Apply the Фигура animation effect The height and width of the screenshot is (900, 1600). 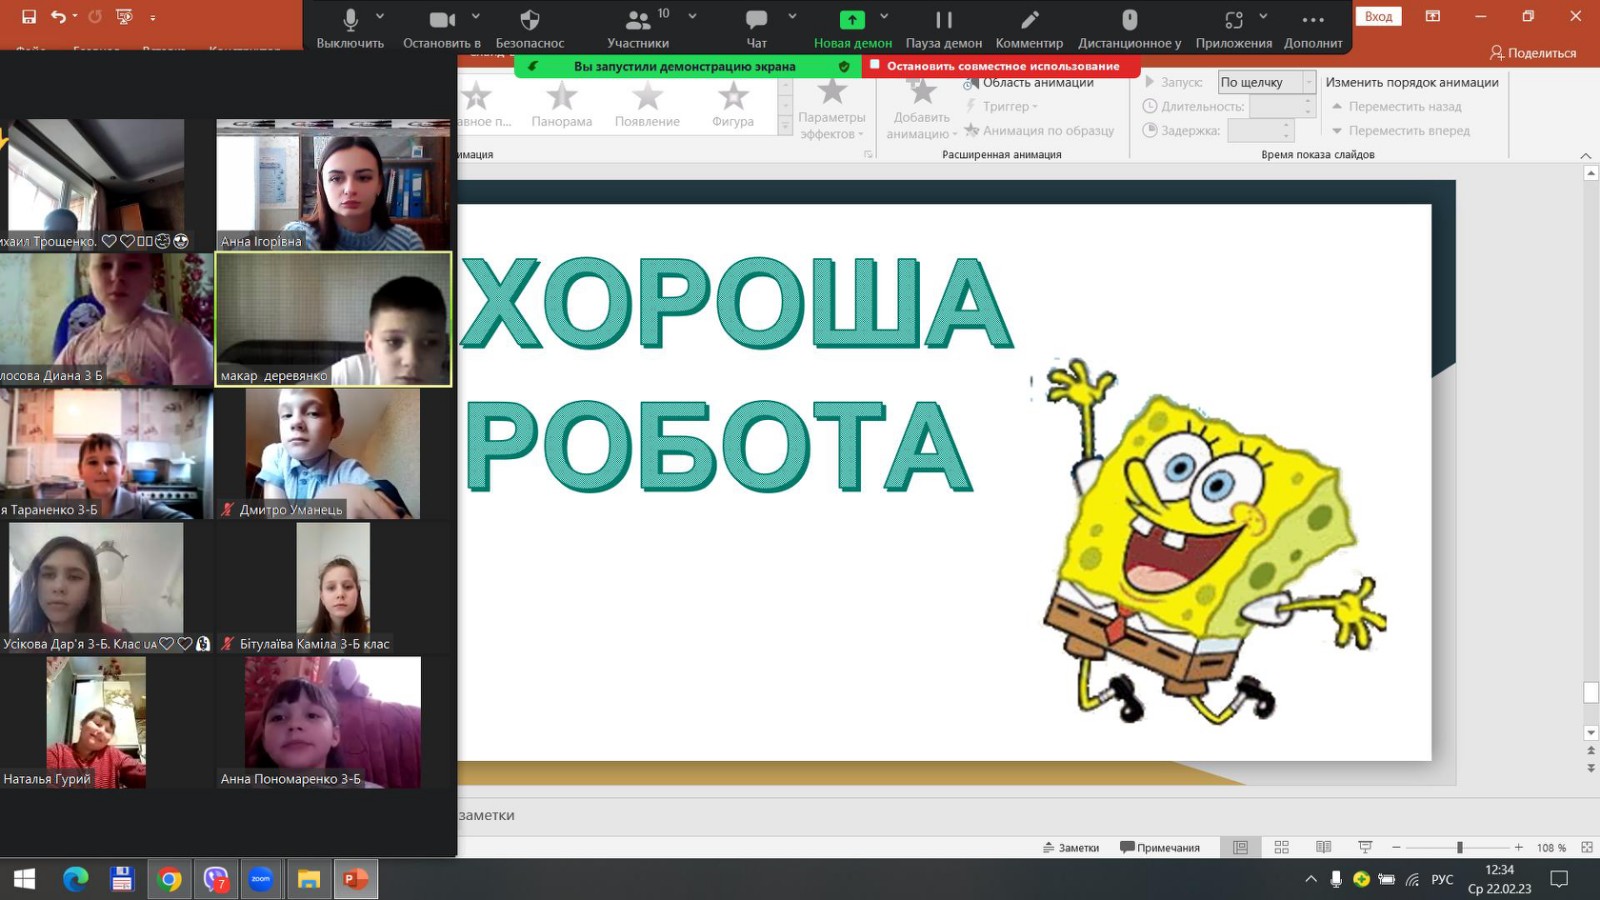click(x=733, y=105)
